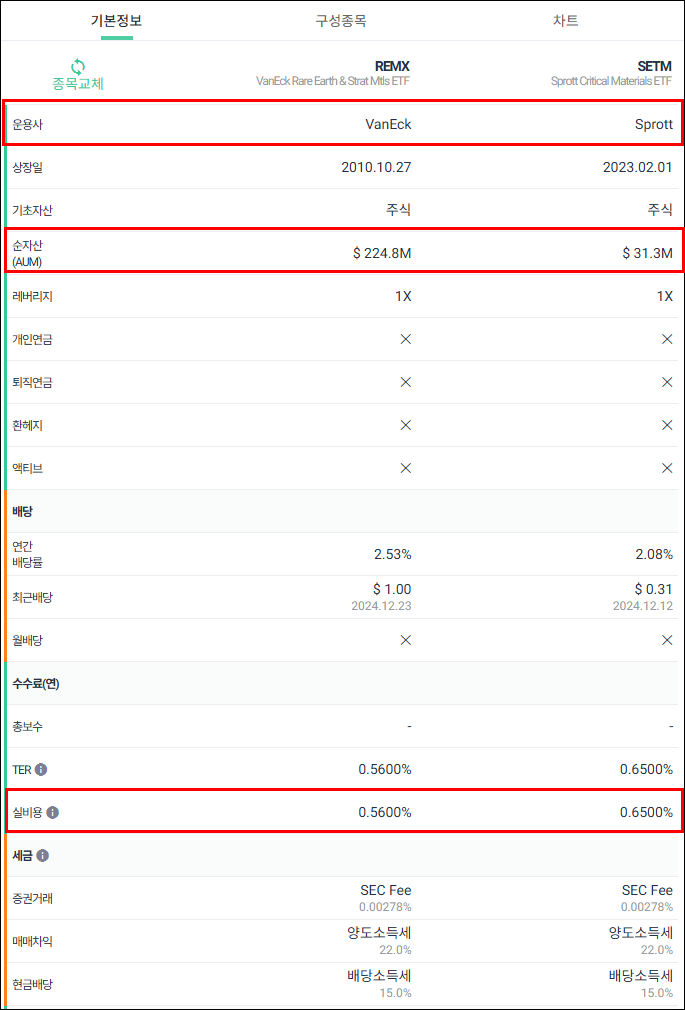Switch to the 기본정보 tab
Screen dimensions: 685x1010
click(116, 20)
